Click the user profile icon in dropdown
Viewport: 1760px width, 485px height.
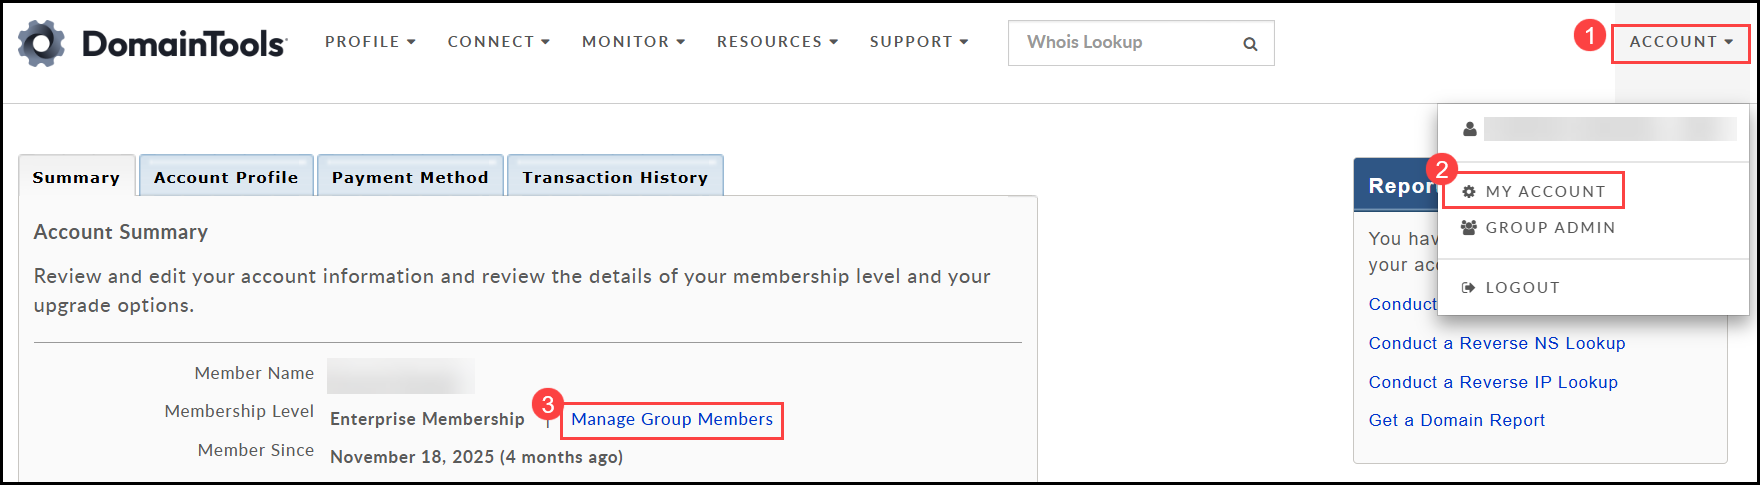[1469, 129]
